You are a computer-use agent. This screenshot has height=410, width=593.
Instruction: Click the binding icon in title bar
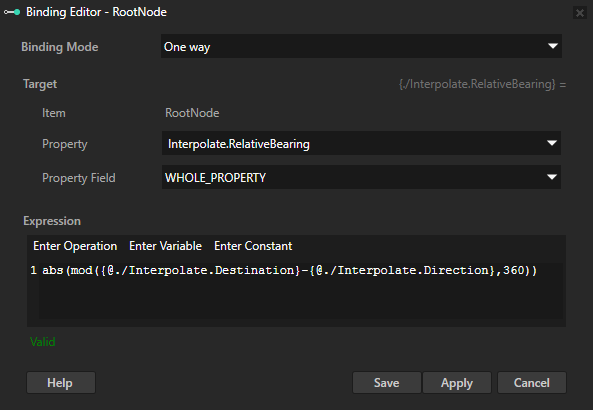click(x=12, y=12)
